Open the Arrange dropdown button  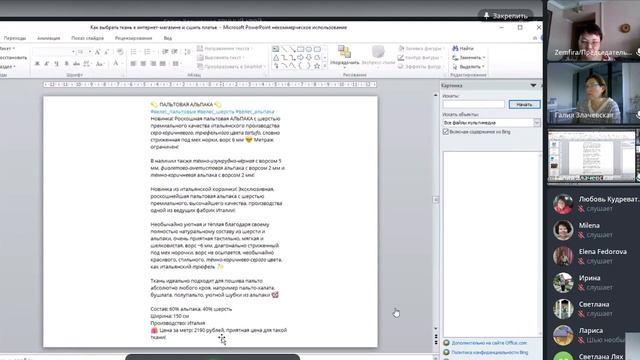click(x=344, y=57)
